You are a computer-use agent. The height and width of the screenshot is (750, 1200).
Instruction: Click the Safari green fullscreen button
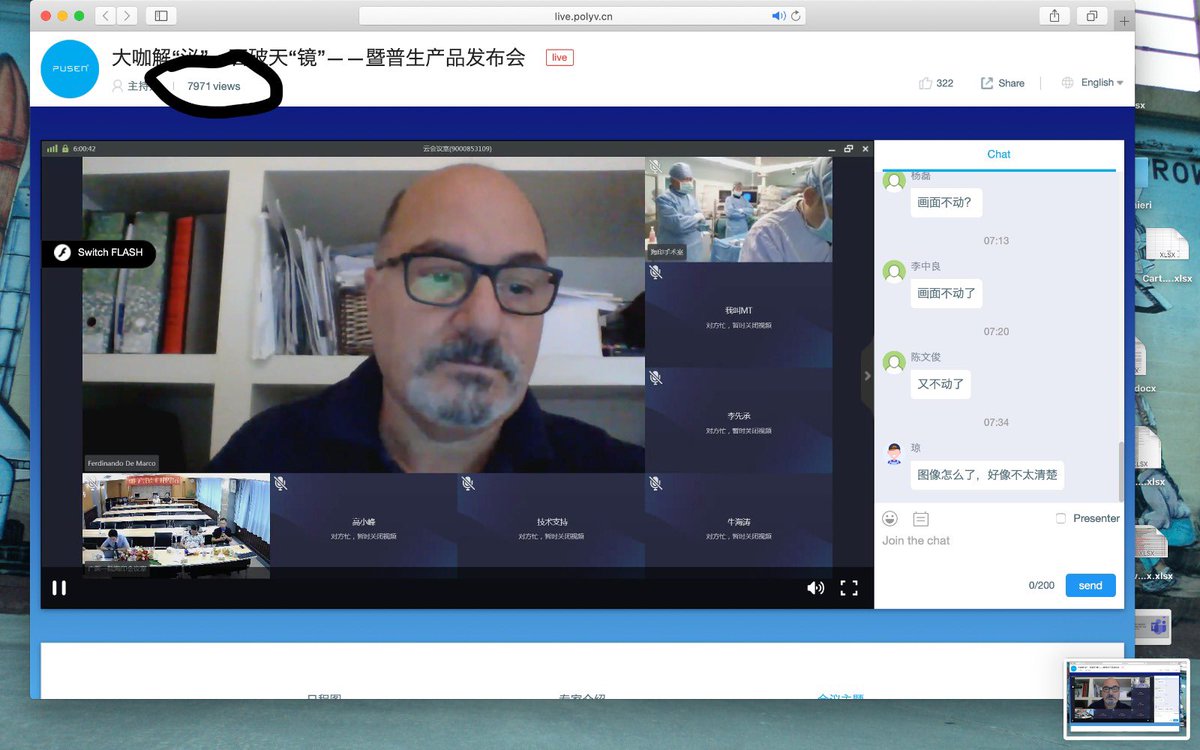pos(80,16)
